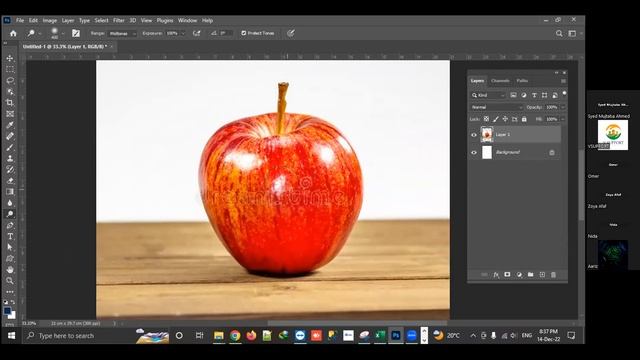Open the layer Opacity dropdown arrow
Image resolution: width=640 pixels, height=360 pixels.
(x=563, y=107)
